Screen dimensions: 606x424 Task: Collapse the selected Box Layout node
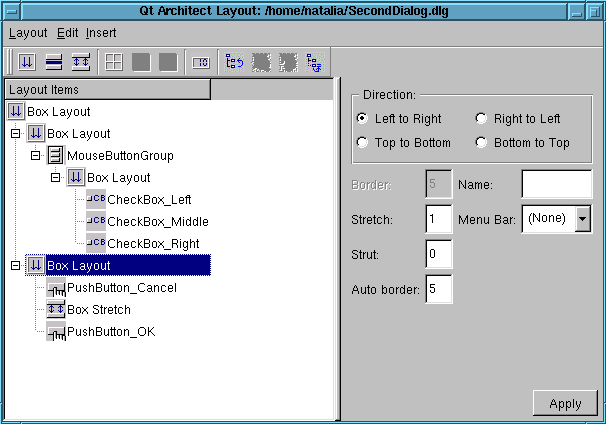(x=15, y=266)
